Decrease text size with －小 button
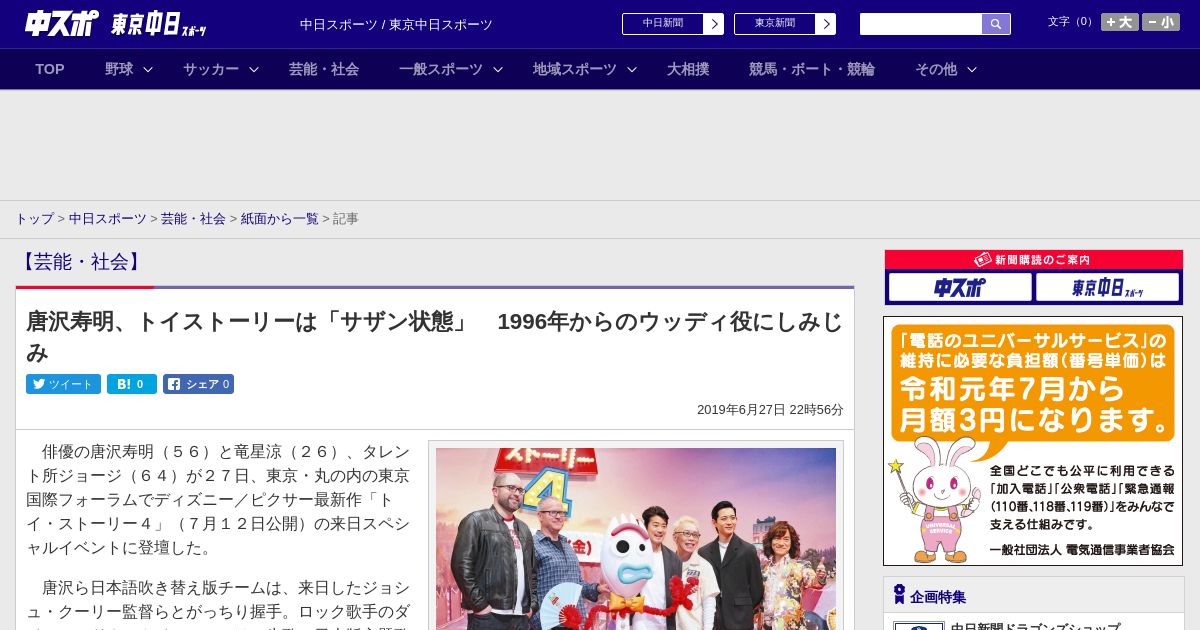1200x630 pixels. (x=1161, y=22)
